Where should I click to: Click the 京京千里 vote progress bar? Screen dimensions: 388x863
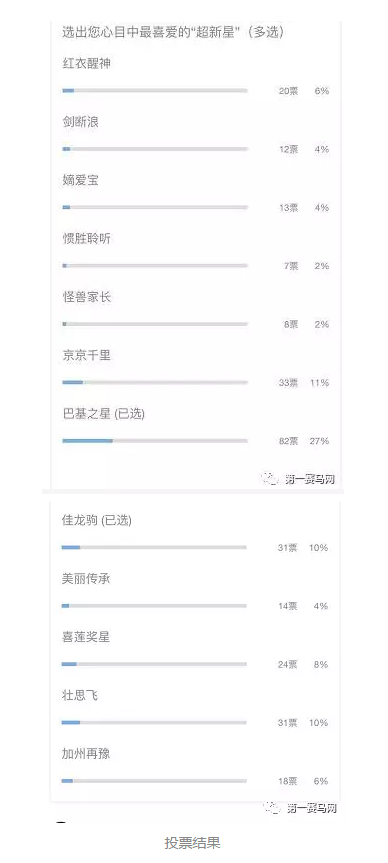pos(155,383)
